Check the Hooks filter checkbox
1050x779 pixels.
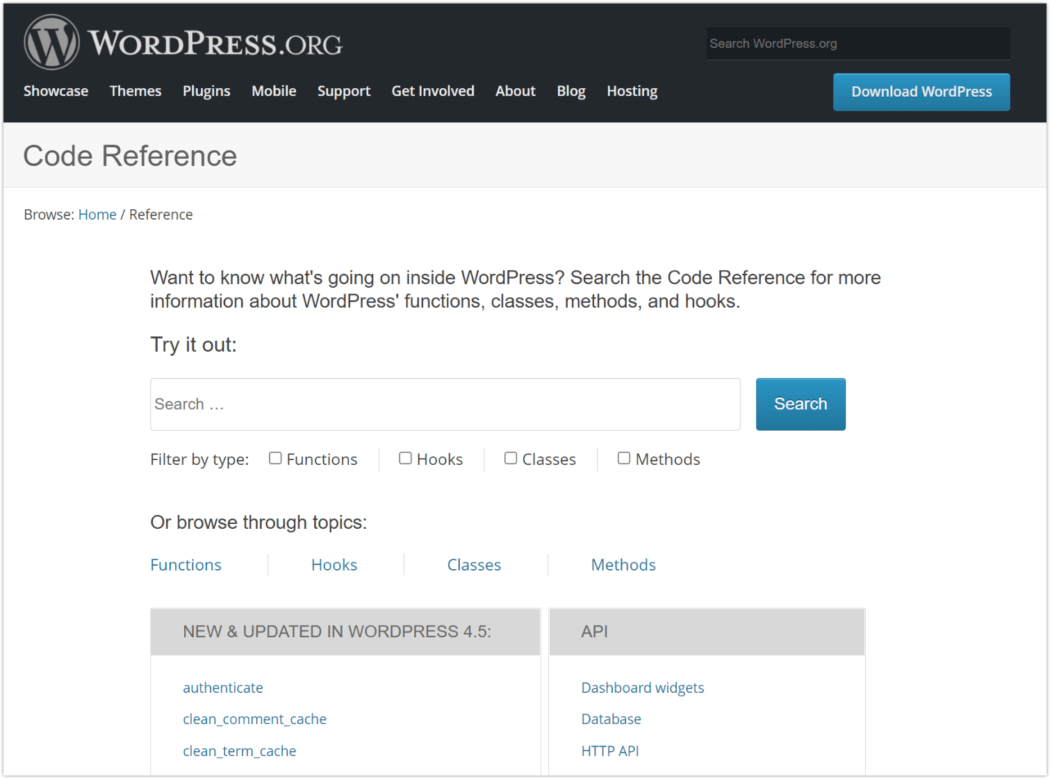pyautogui.click(x=405, y=458)
